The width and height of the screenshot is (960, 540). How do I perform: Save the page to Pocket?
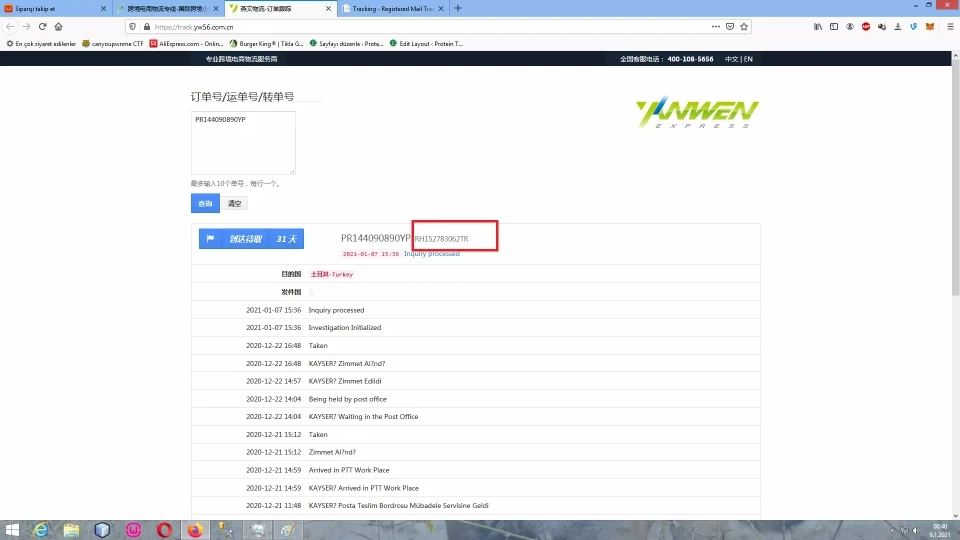(730, 26)
